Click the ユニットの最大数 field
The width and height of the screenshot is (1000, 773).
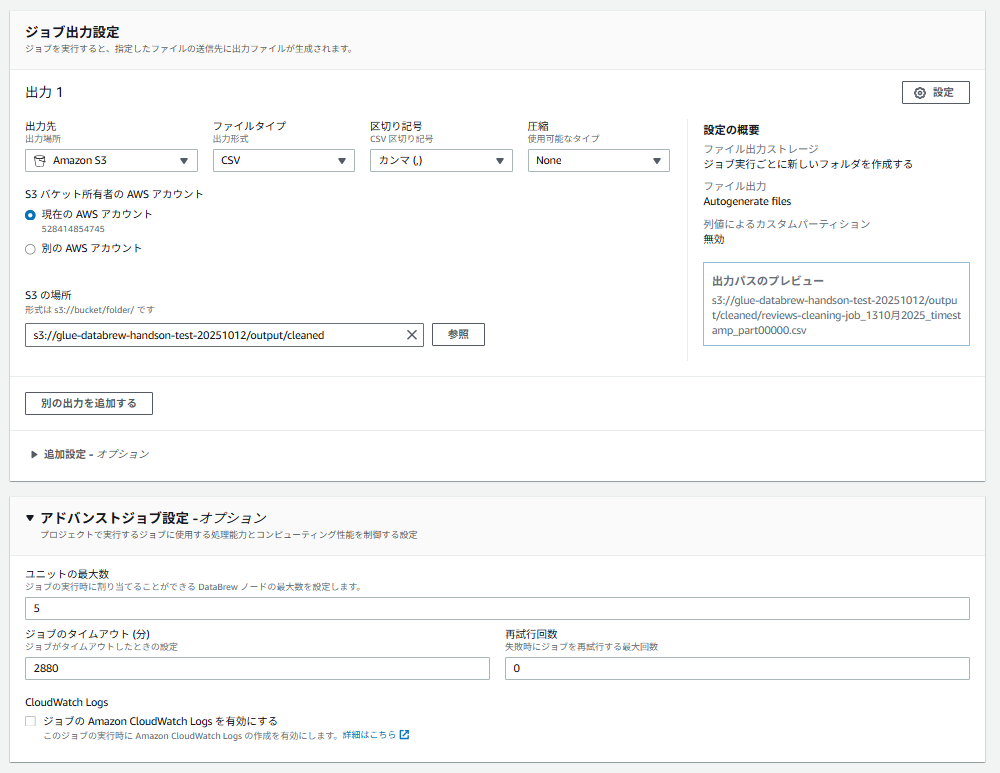point(497,608)
